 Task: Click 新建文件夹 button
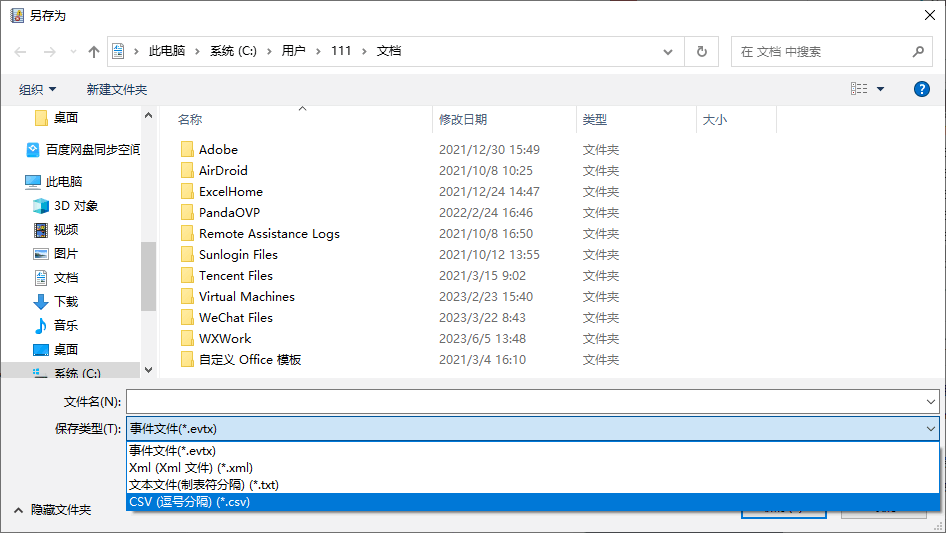(x=116, y=90)
